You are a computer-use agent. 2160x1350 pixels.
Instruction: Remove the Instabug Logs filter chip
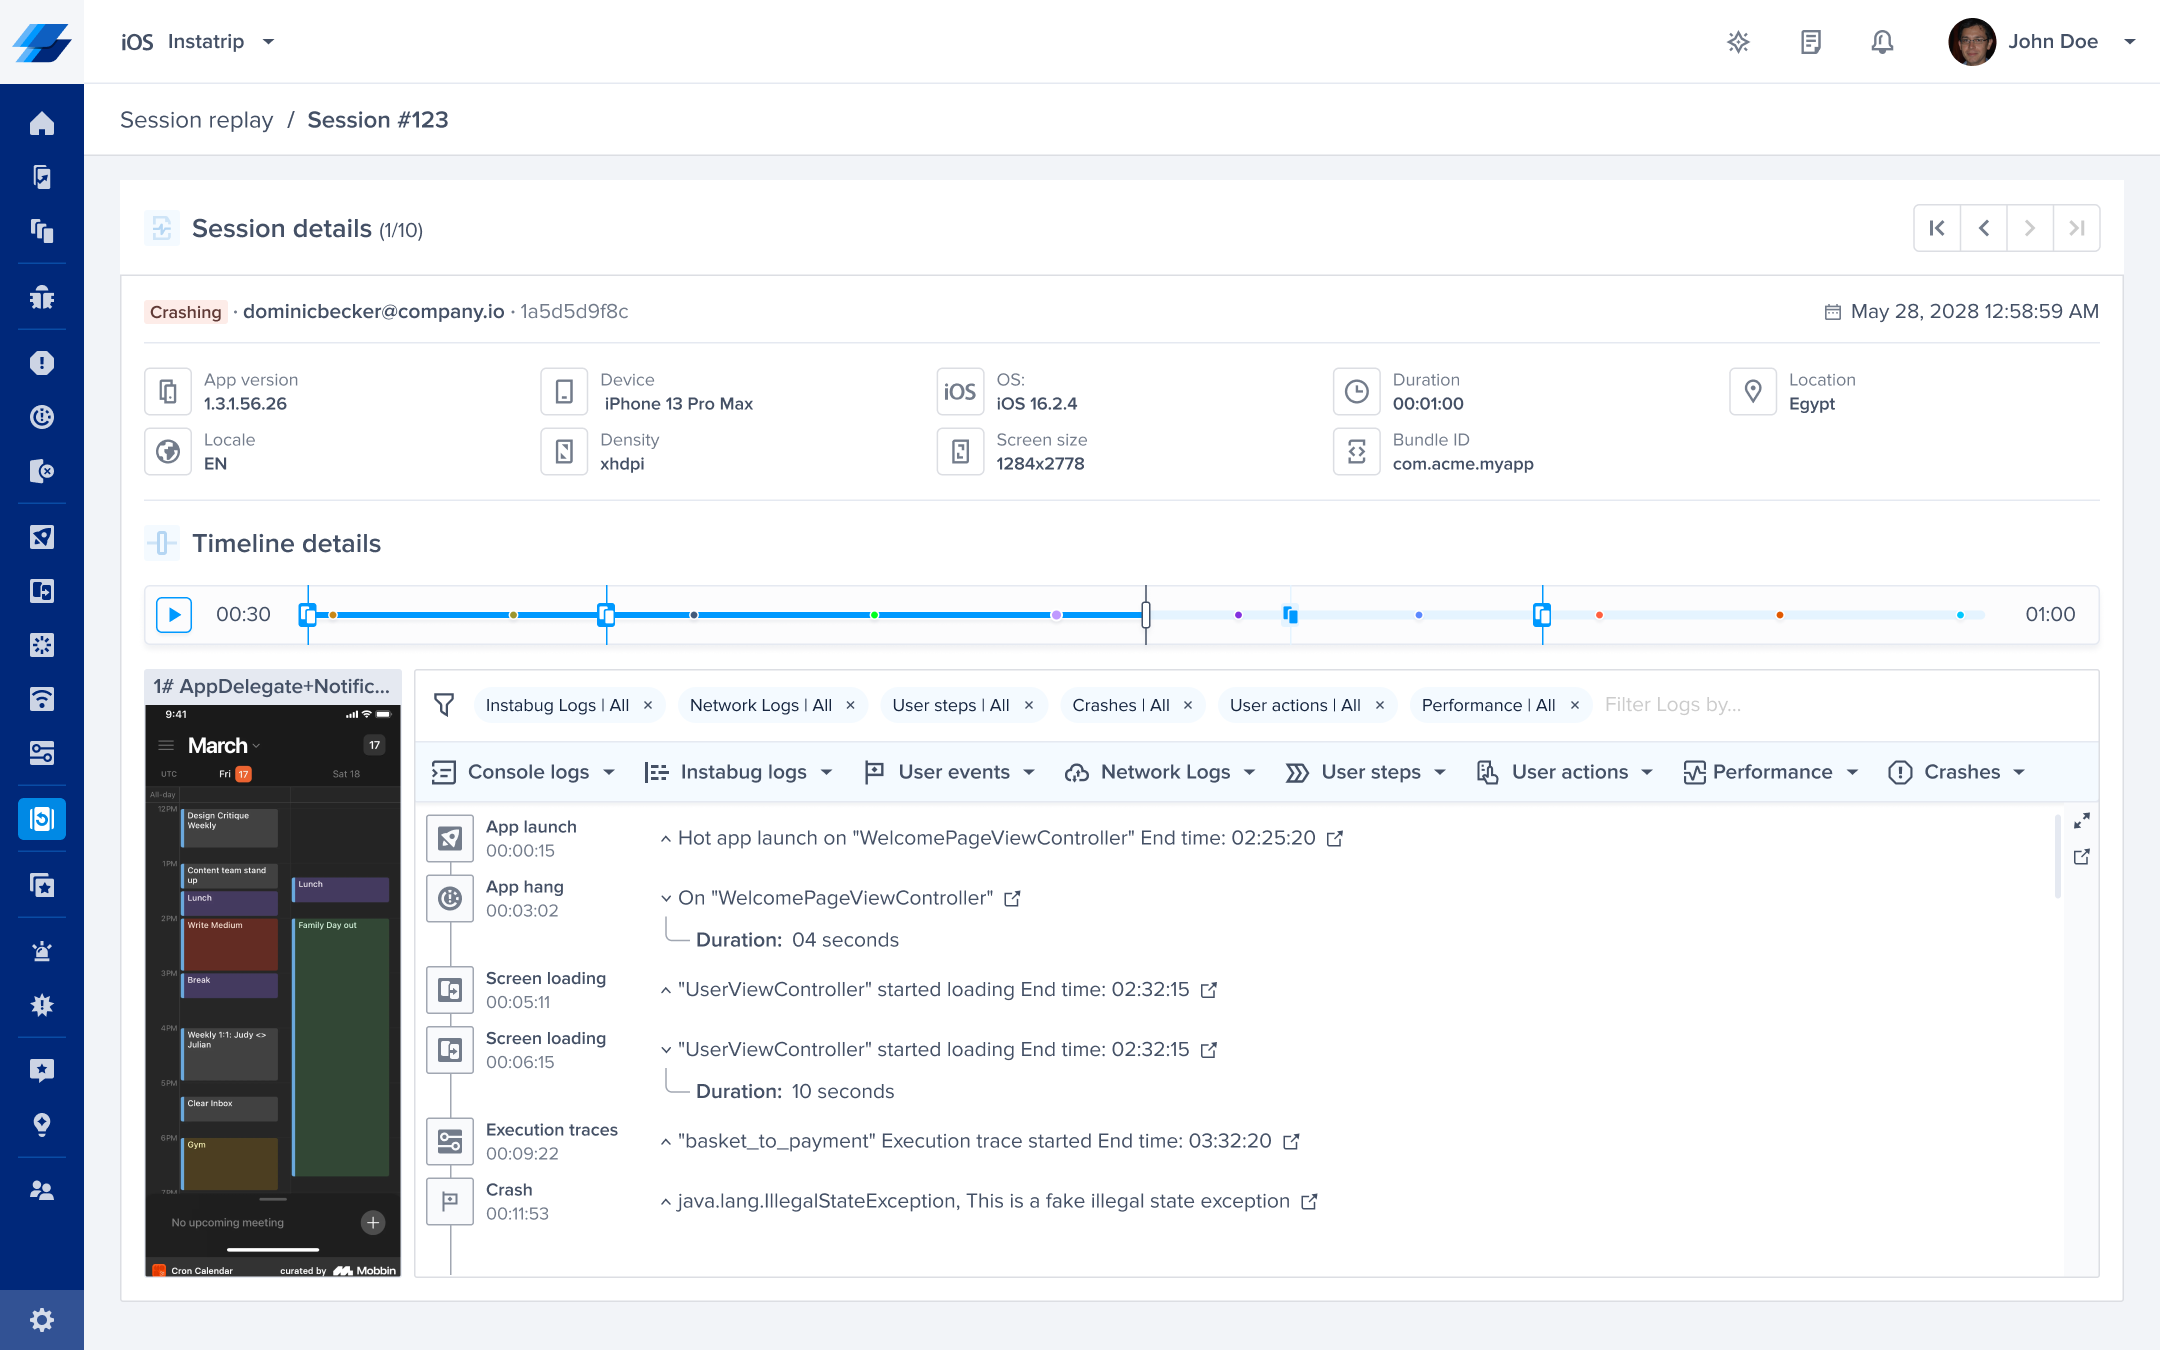648,705
